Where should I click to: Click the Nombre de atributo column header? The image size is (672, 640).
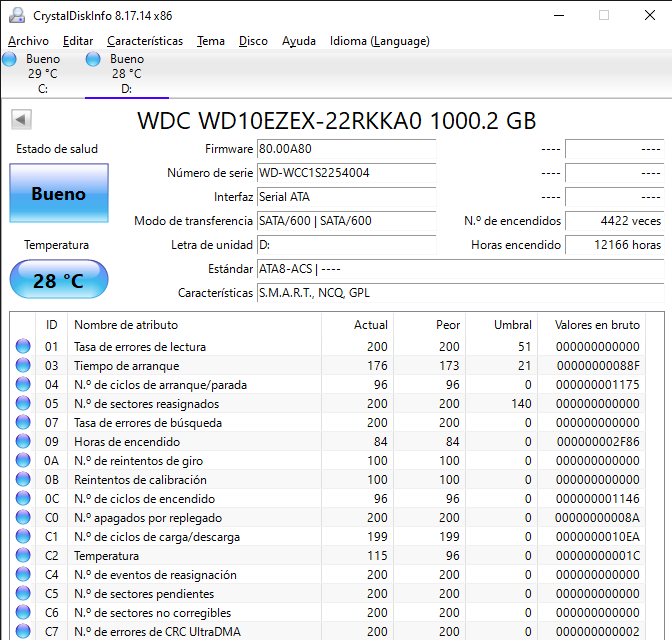point(194,325)
